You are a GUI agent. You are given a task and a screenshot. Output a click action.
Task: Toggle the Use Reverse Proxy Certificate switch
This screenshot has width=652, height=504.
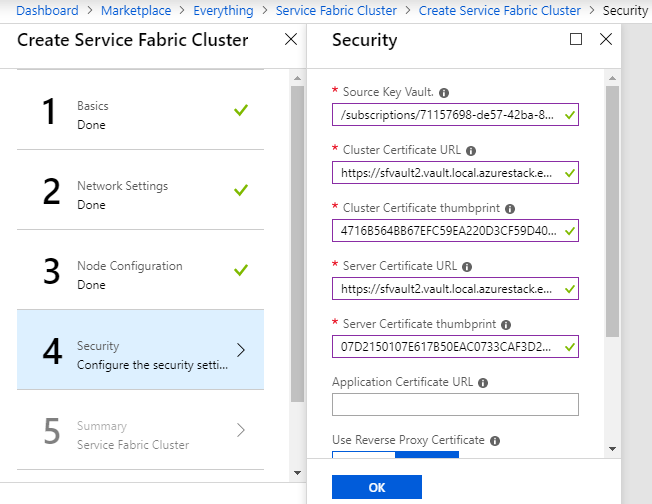[x=395, y=457]
